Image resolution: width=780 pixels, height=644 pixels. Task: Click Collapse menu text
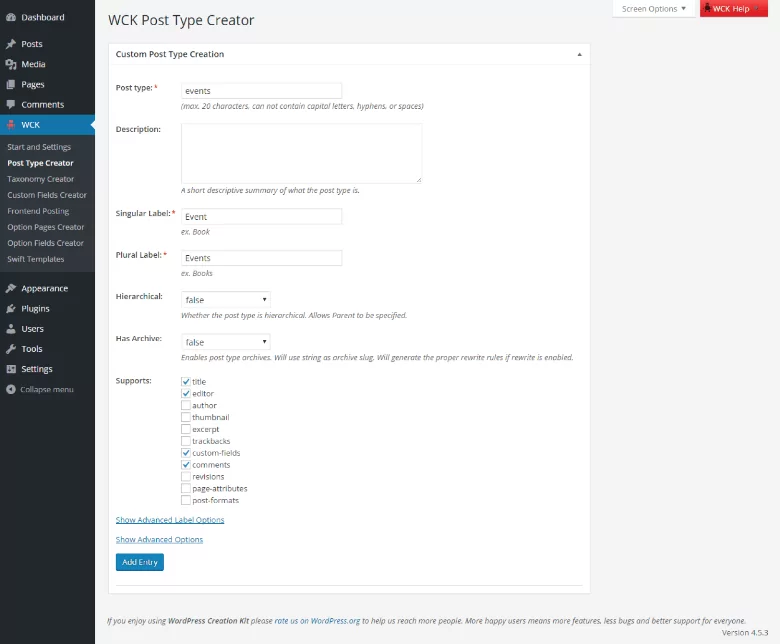pos(47,389)
